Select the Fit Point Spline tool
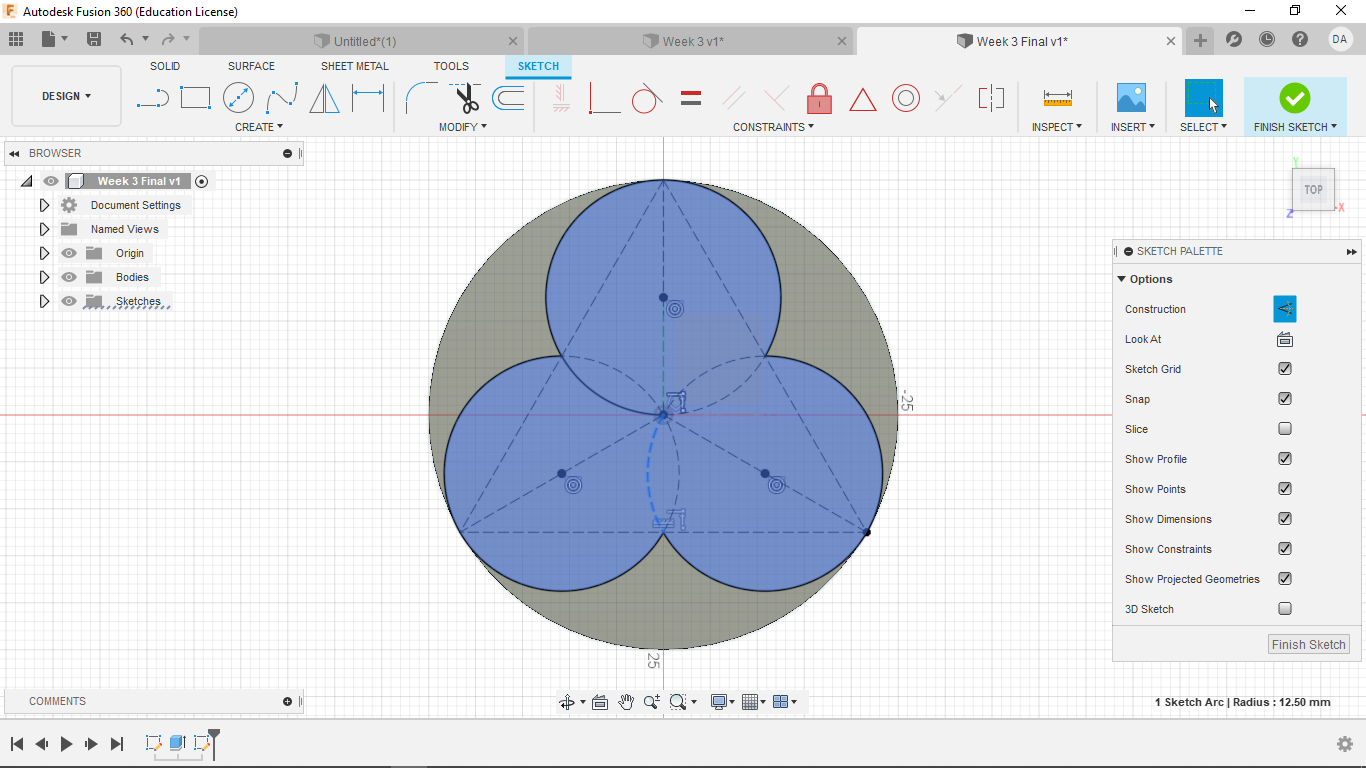Viewport: 1366px width, 768px height. point(282,98)
